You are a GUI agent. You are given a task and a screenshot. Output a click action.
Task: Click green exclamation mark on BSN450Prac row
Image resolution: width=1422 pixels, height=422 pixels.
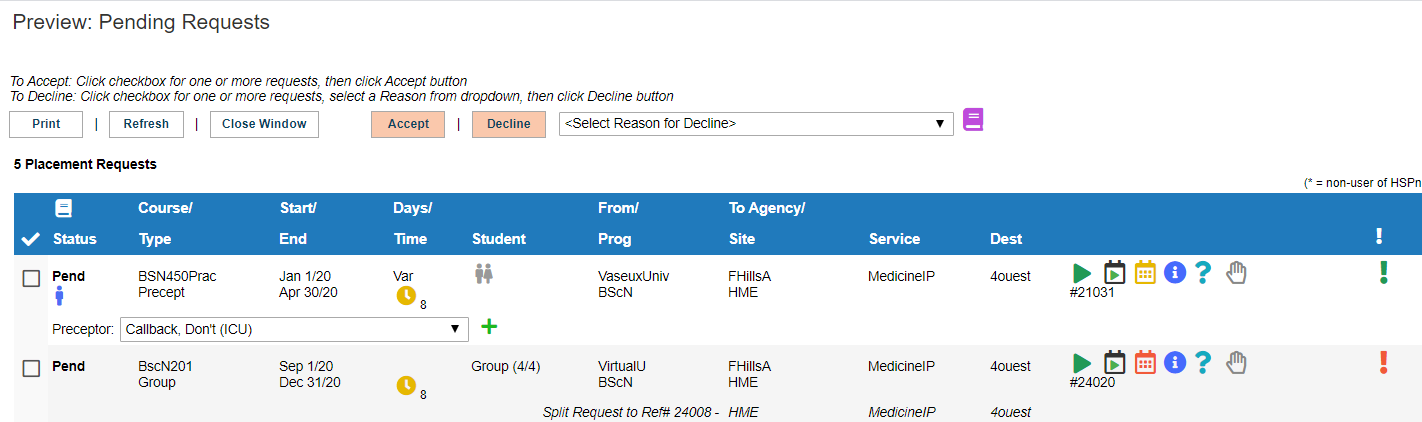(x=1384, y=272)
